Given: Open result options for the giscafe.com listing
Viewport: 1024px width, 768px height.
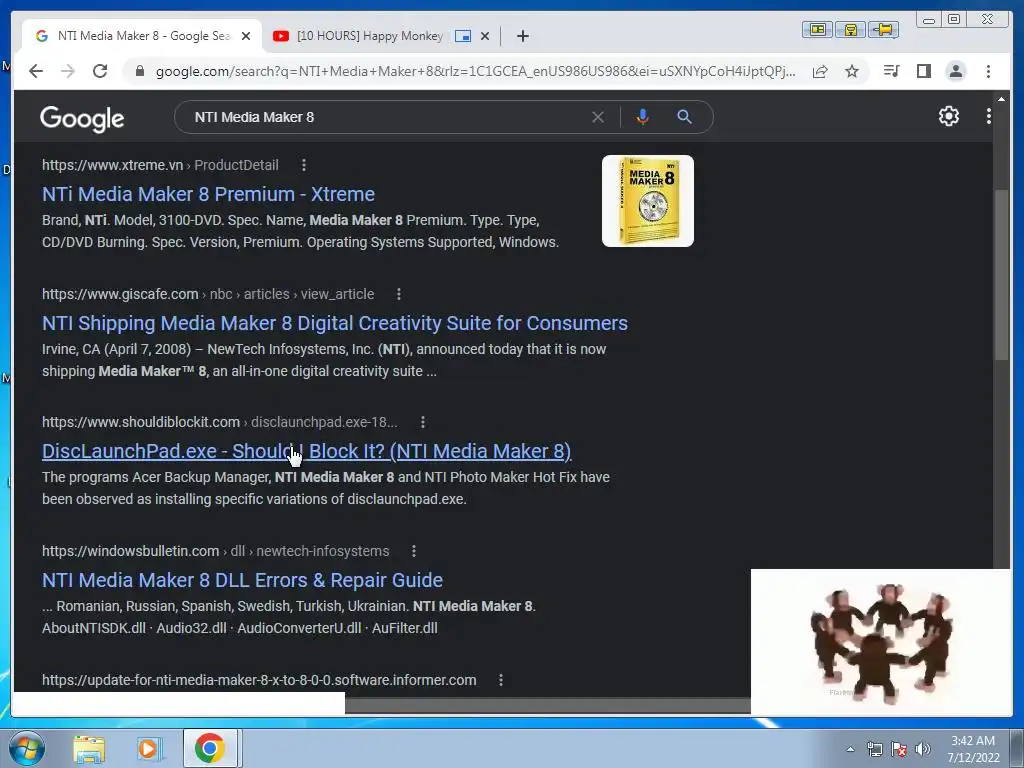Looking at the screenshot, I should (x=398, y=294).
